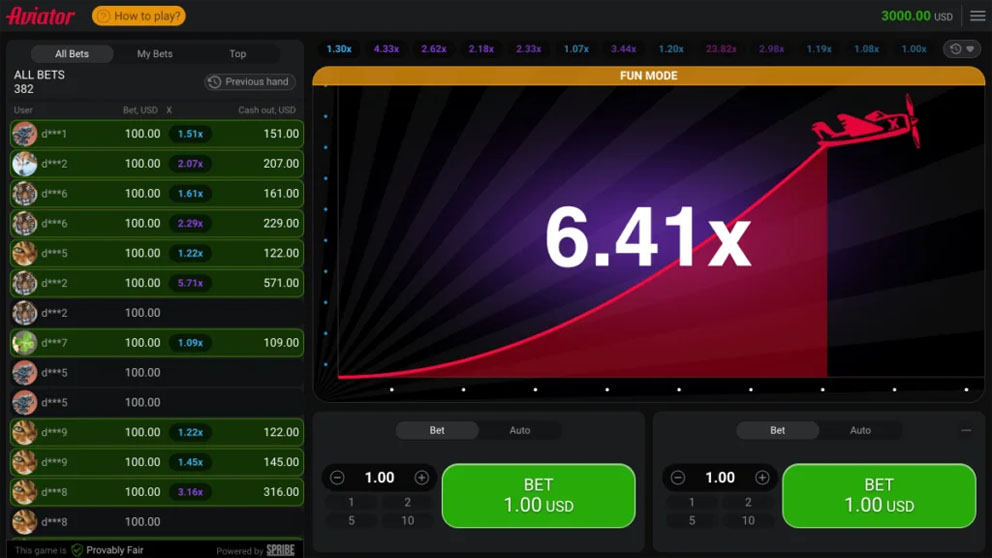Show the Previous hand results
This screenshot has width=992, height=558.
click(248, 82)
